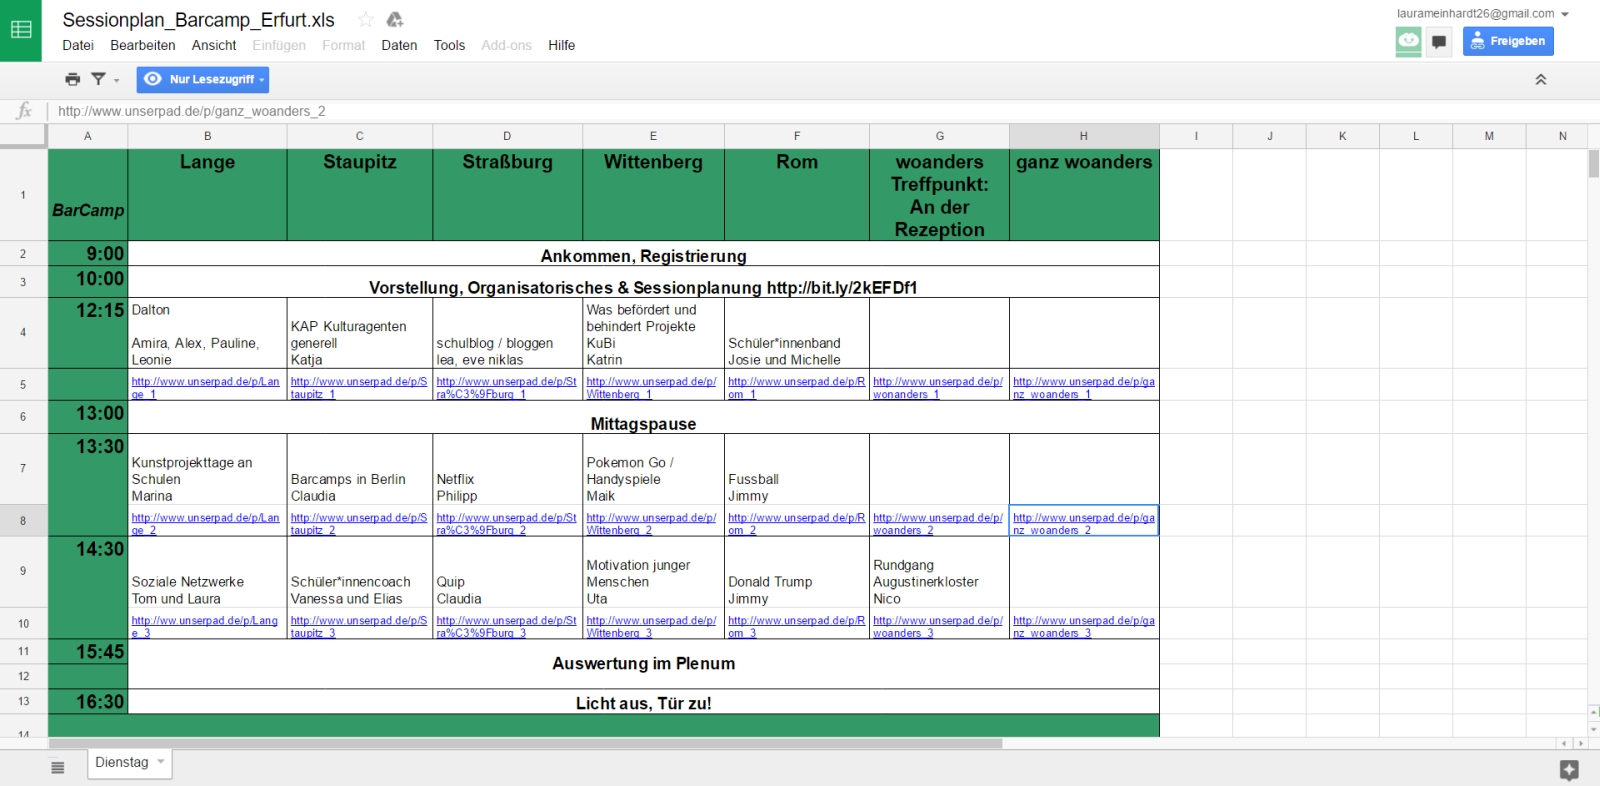The image size is (1600, 786).
Task: Click the Explore icon at bottom right
Action: coord(1569,769)
